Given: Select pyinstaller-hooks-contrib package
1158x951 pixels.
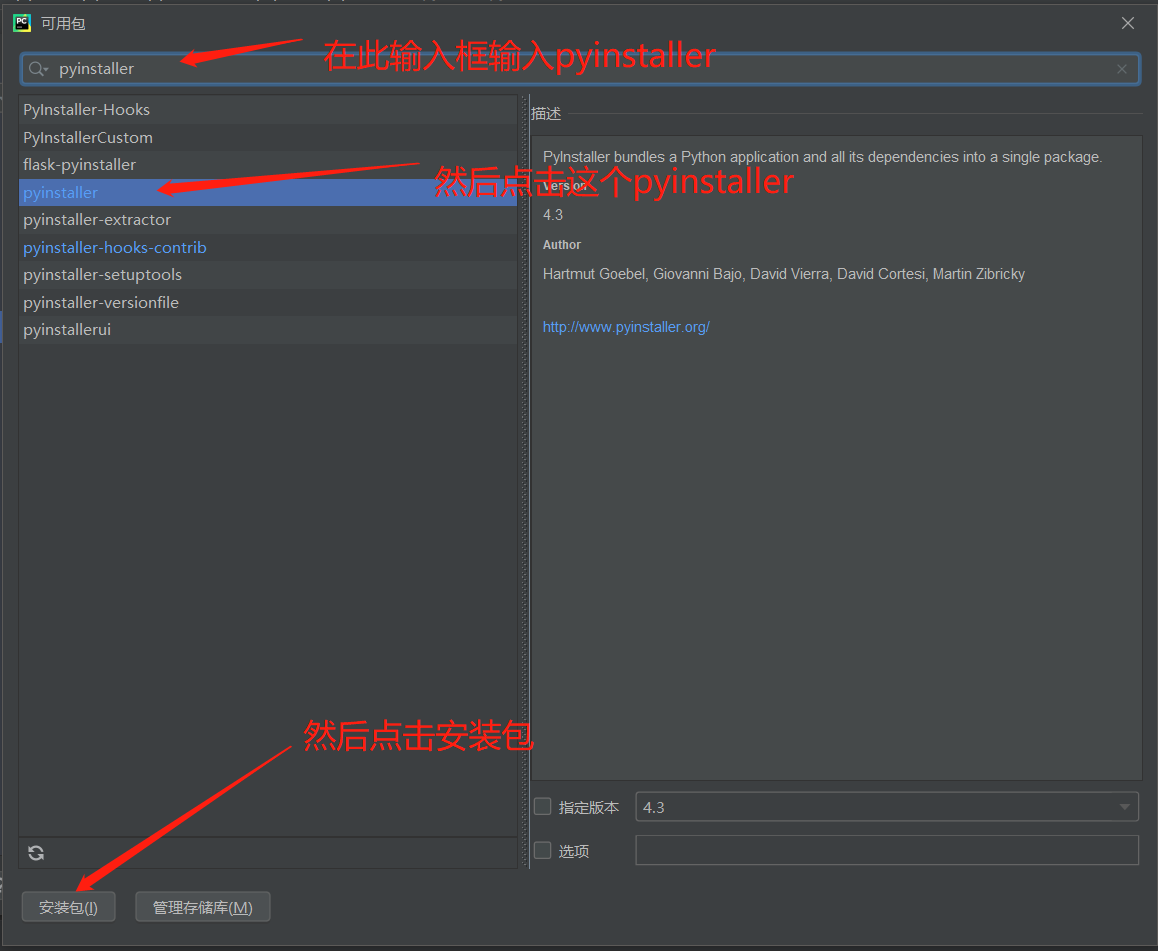Looking at the screenshot, I should 267,247.
